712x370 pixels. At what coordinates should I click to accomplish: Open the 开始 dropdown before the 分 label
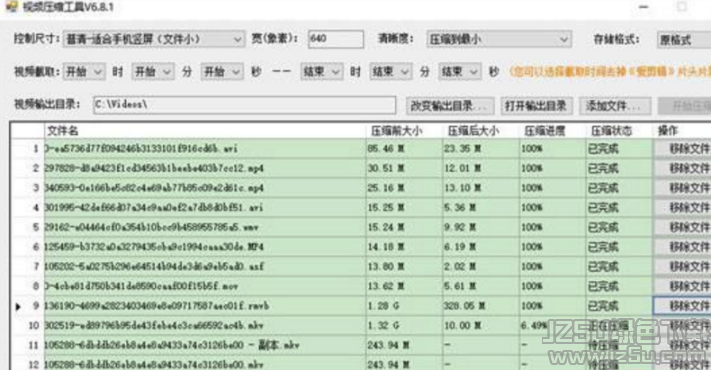point(153,72)
